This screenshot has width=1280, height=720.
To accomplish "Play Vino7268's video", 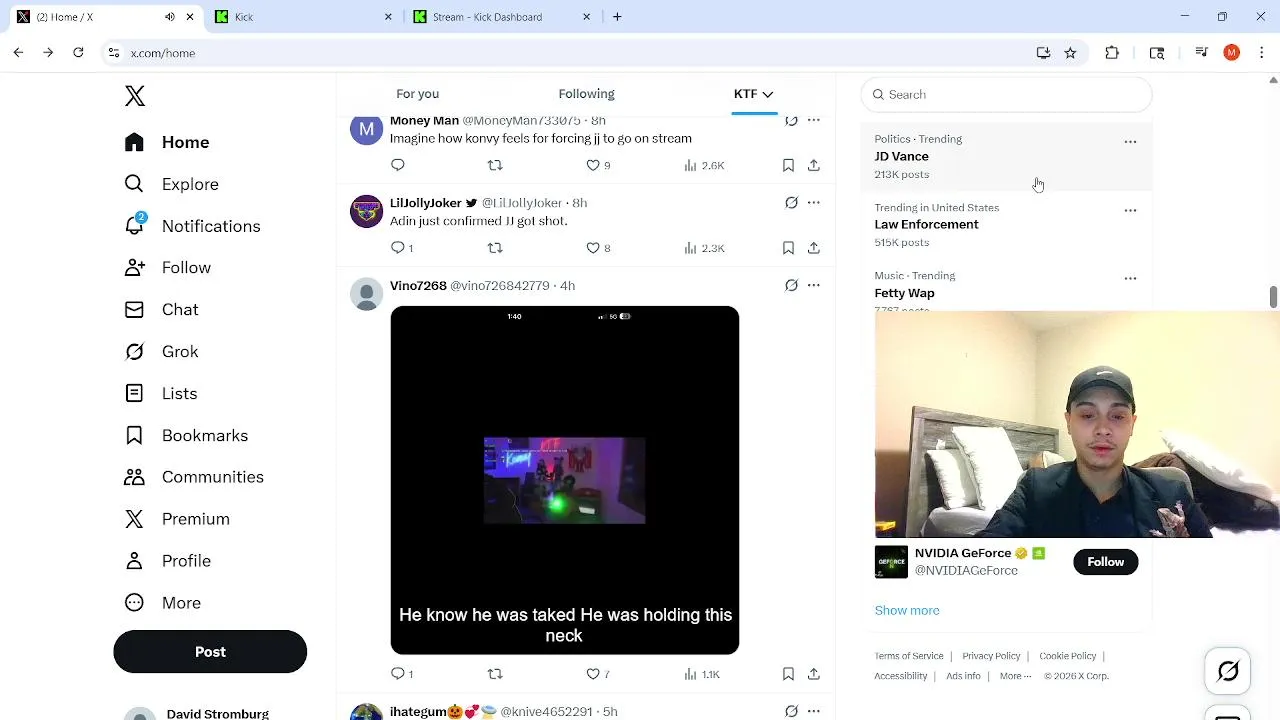I will 565,480.
